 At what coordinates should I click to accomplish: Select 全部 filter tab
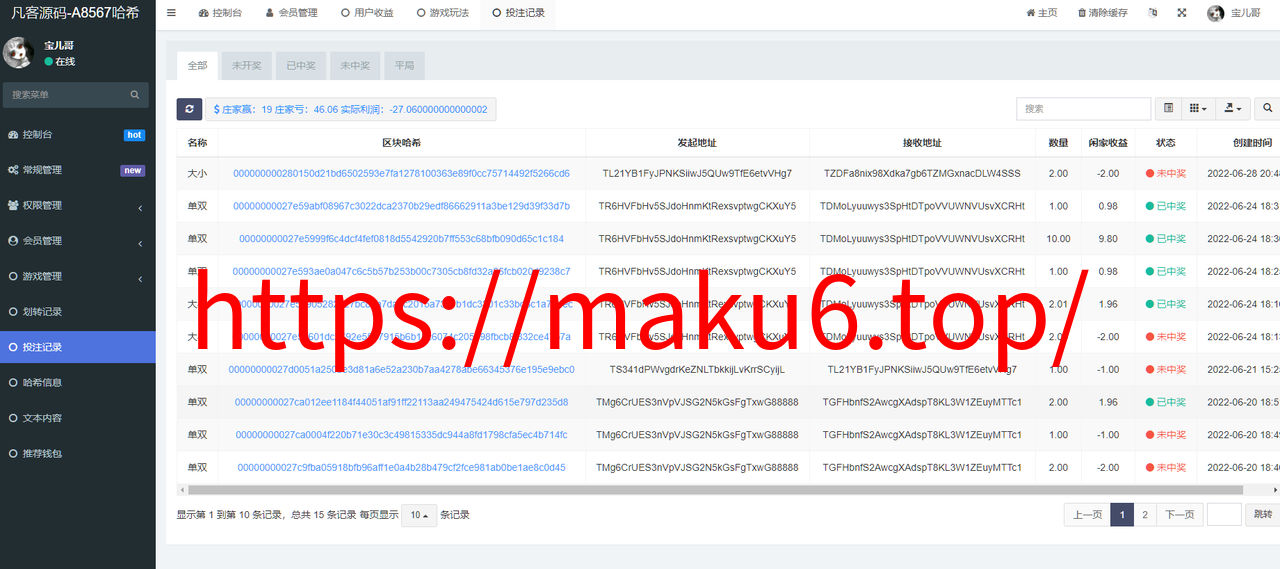pyautogui.click(x=197, y=65)
